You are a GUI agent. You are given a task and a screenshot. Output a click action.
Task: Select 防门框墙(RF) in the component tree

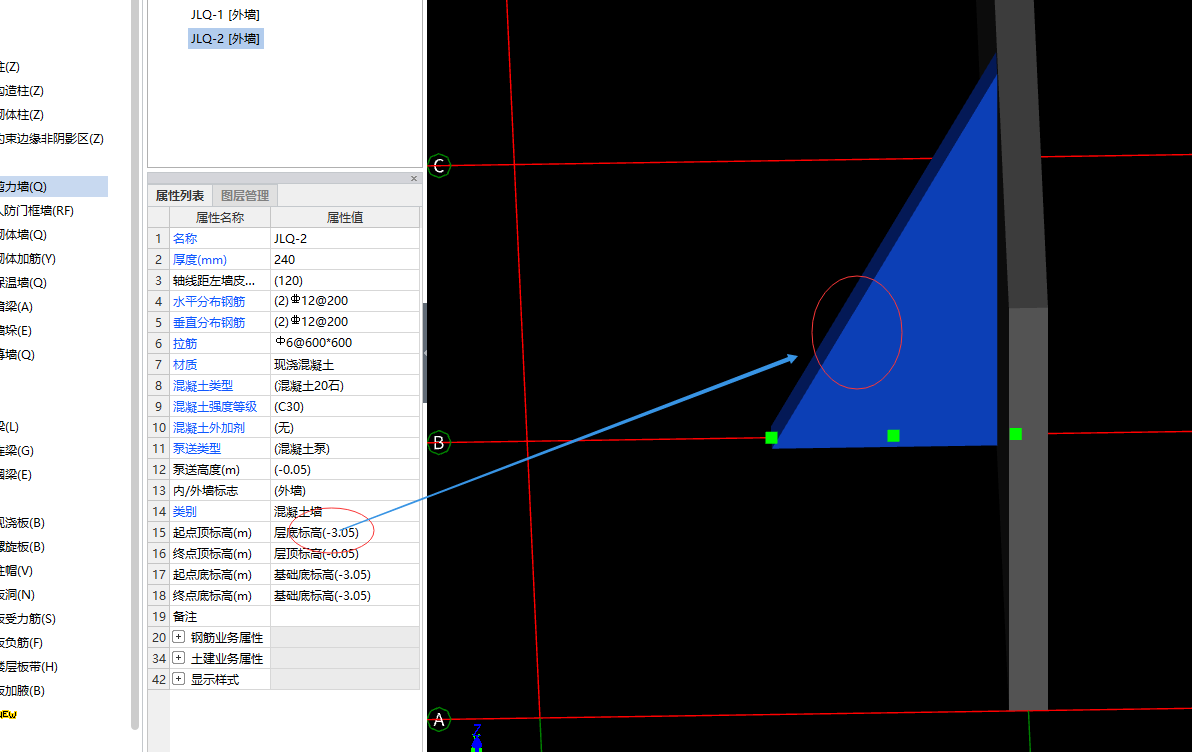click(37, 211)
